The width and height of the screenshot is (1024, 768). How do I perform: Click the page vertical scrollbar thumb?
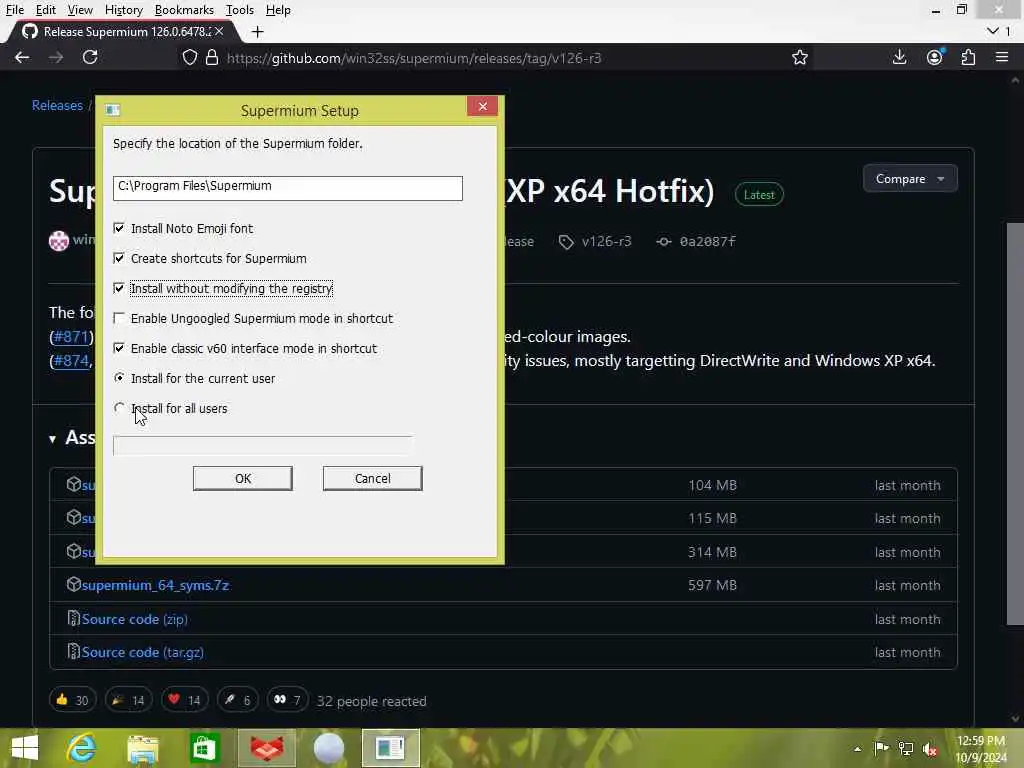point(1015,423)
